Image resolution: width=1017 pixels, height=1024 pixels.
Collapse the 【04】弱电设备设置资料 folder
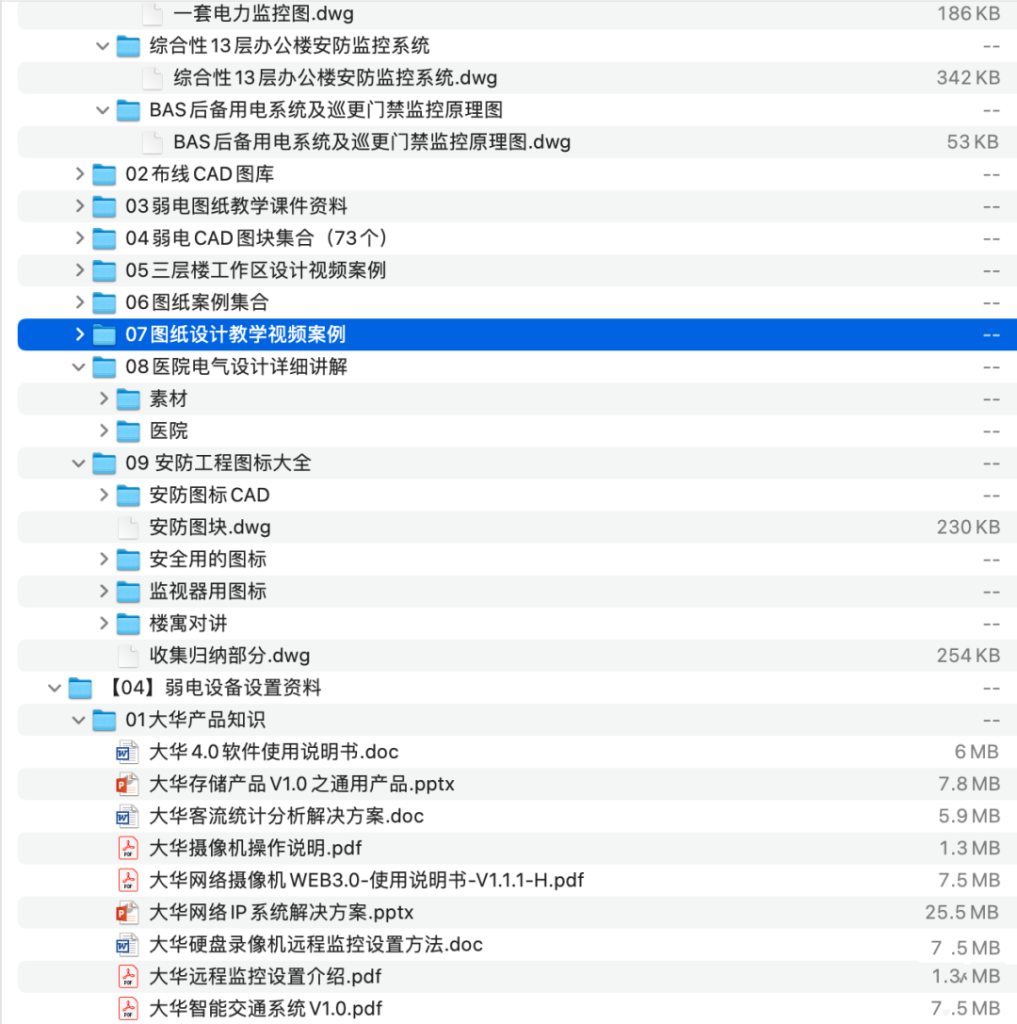click(55, 688)
